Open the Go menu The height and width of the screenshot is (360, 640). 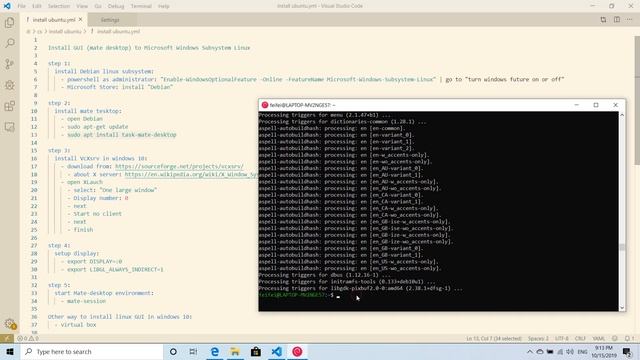point(98,6)
